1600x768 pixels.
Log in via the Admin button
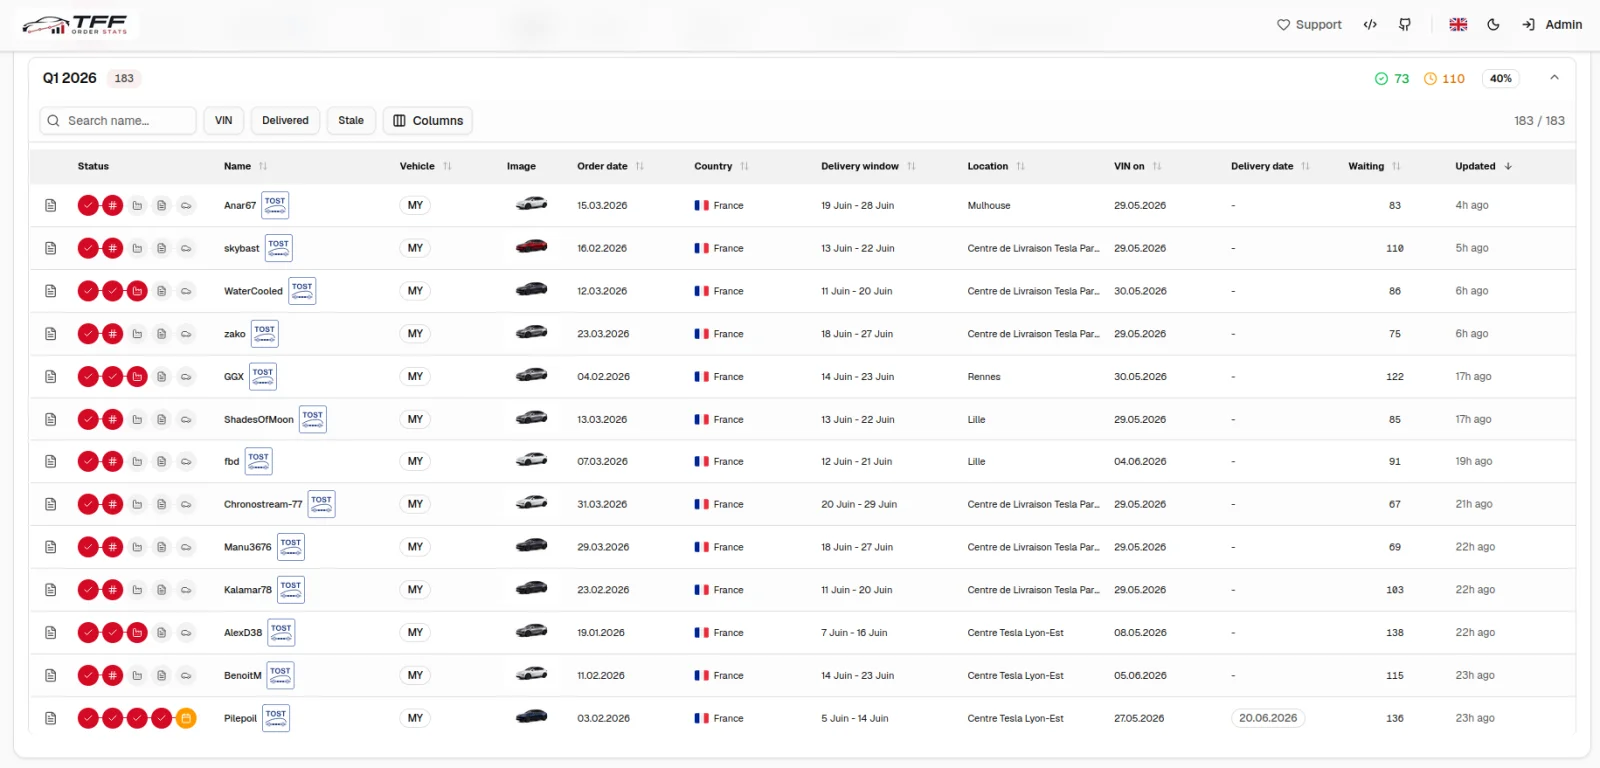click(1552, 25)
